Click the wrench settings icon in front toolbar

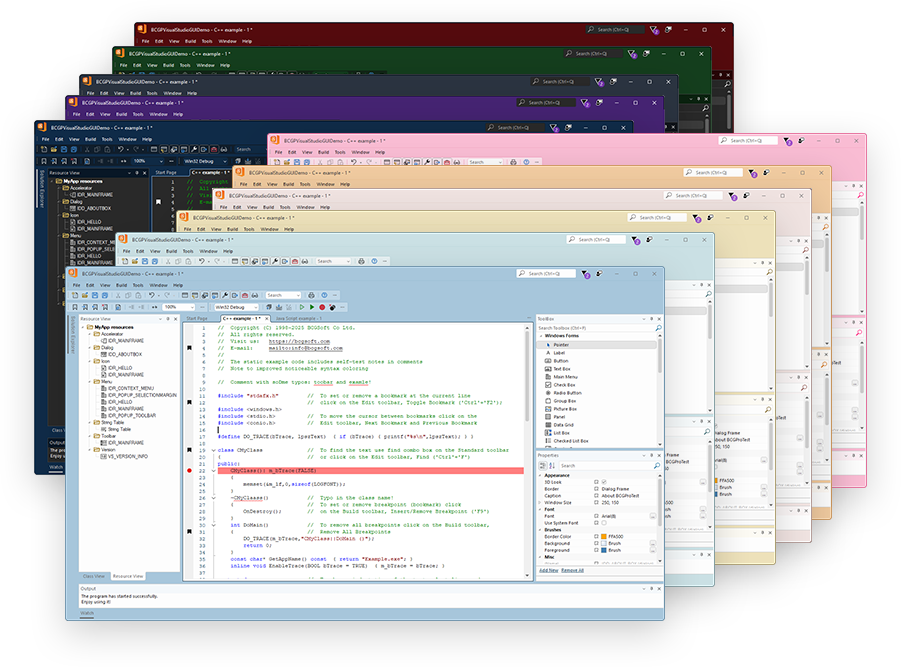[227, 295]
